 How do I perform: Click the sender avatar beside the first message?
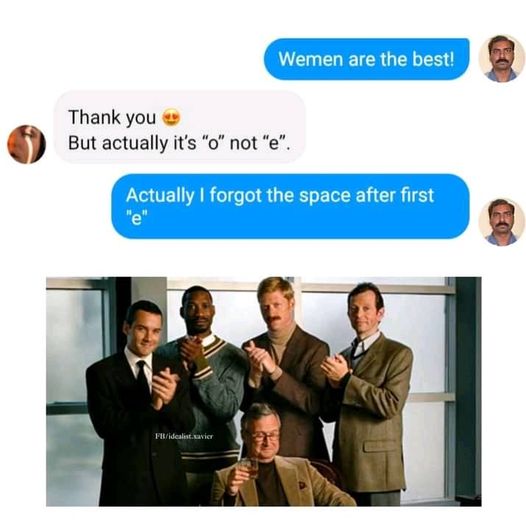[501, 58]
